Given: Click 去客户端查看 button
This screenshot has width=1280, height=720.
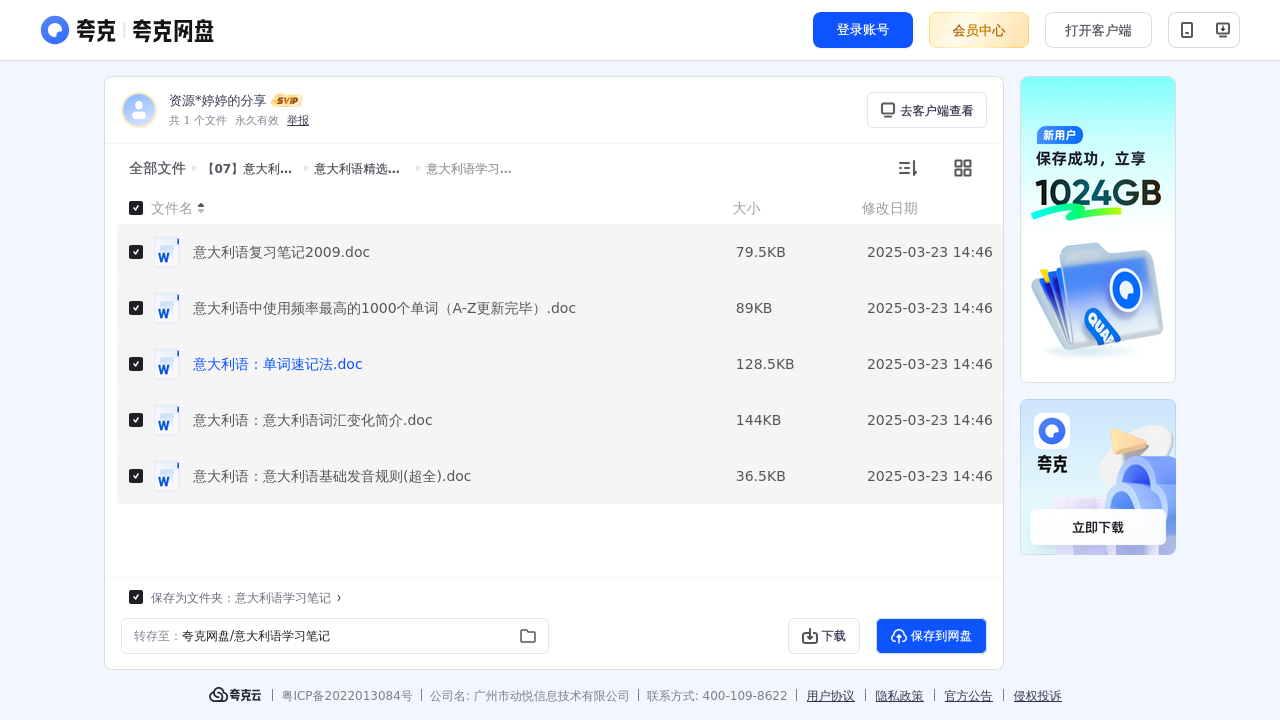Looking at the screenshot, I should click(x=927, y=110).
